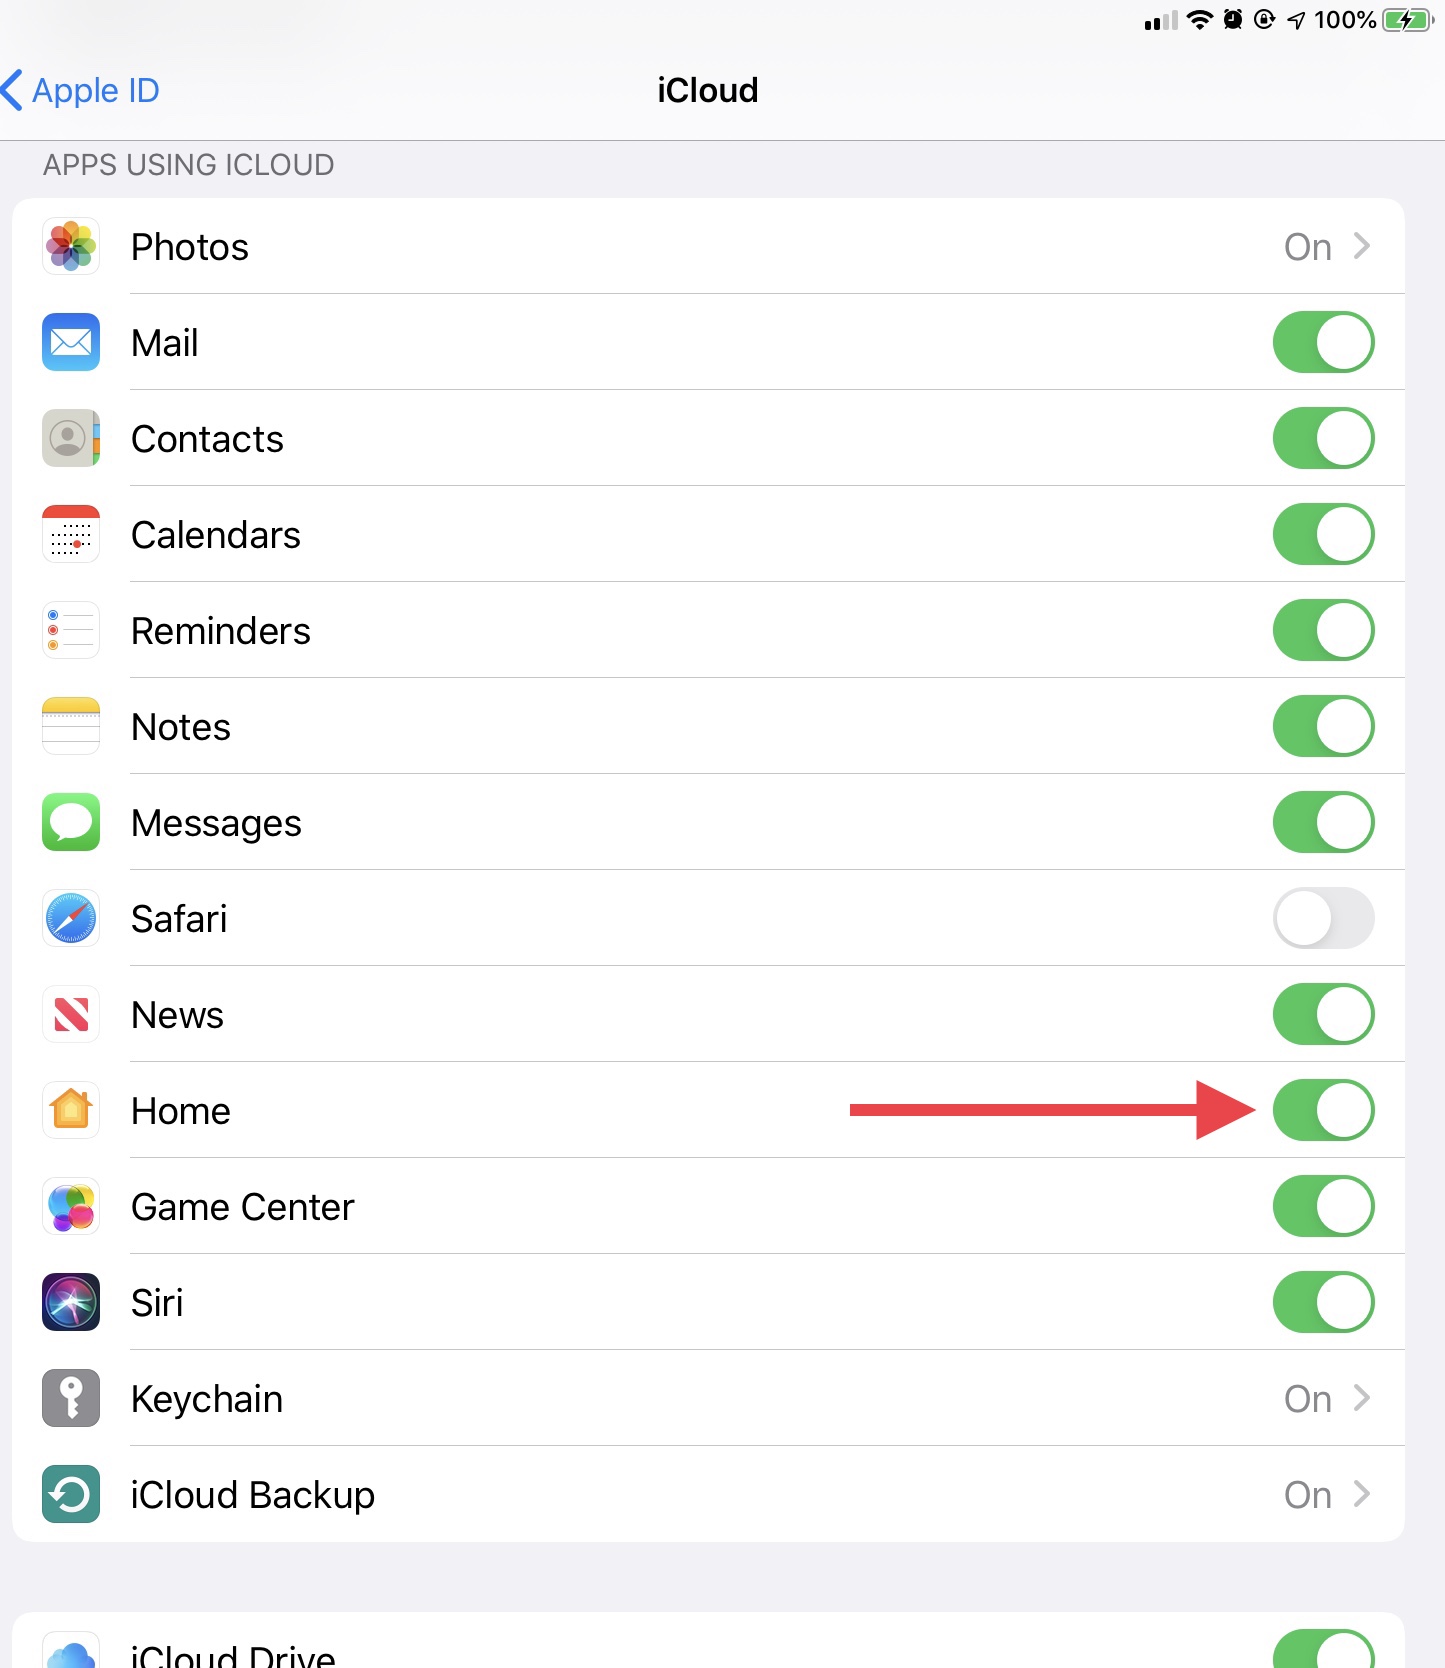Screen dimensions: 1445x1668
Task: Tap the Calendars app icon
Action: click(71, 534)
